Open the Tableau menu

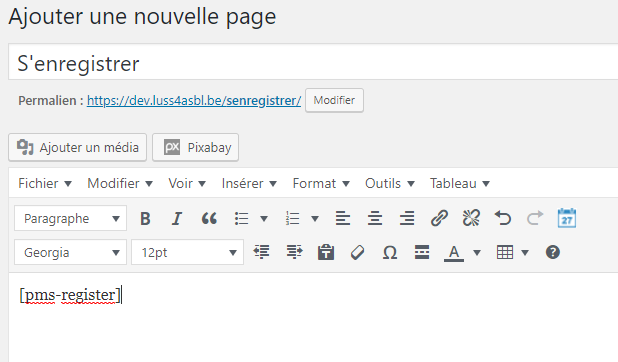point(460,183)
